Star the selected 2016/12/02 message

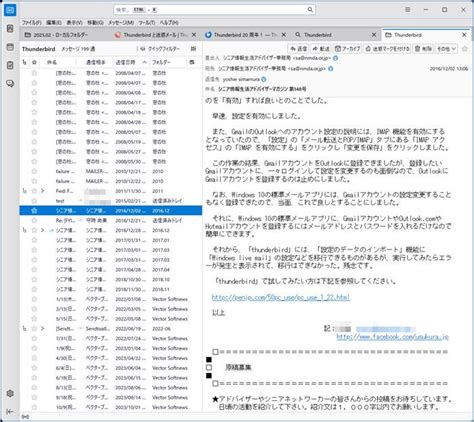pyautogui.click(x=34, y=211)
